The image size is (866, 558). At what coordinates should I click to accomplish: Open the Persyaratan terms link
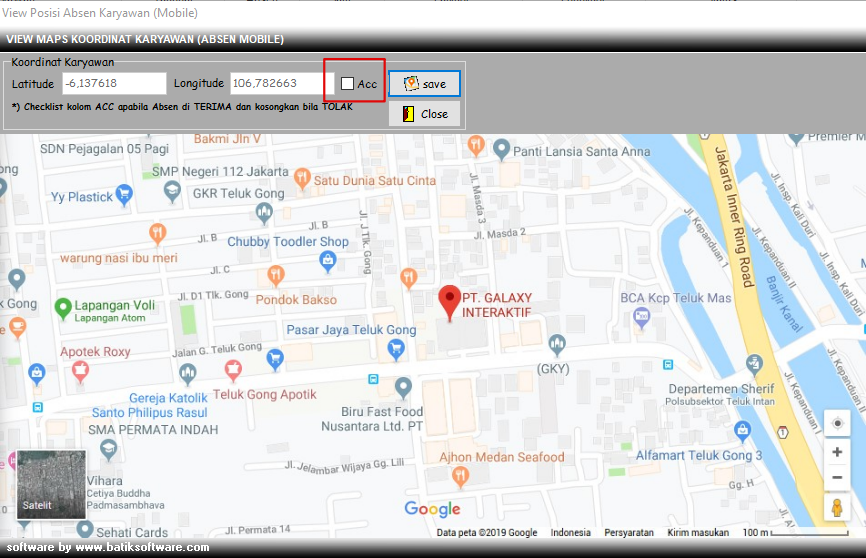pyautogui.click(x=629, y=533)
